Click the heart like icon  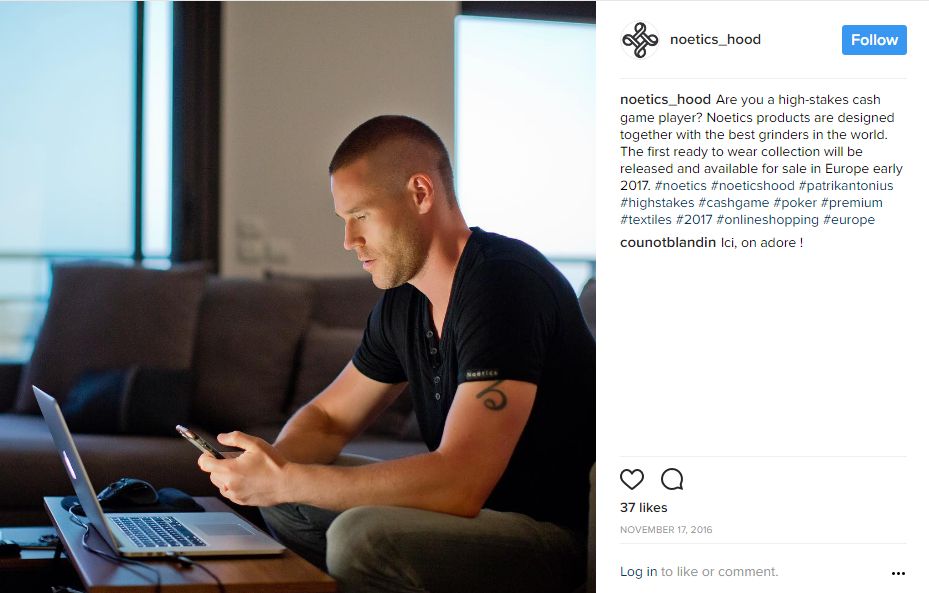(x=632, y=479)
